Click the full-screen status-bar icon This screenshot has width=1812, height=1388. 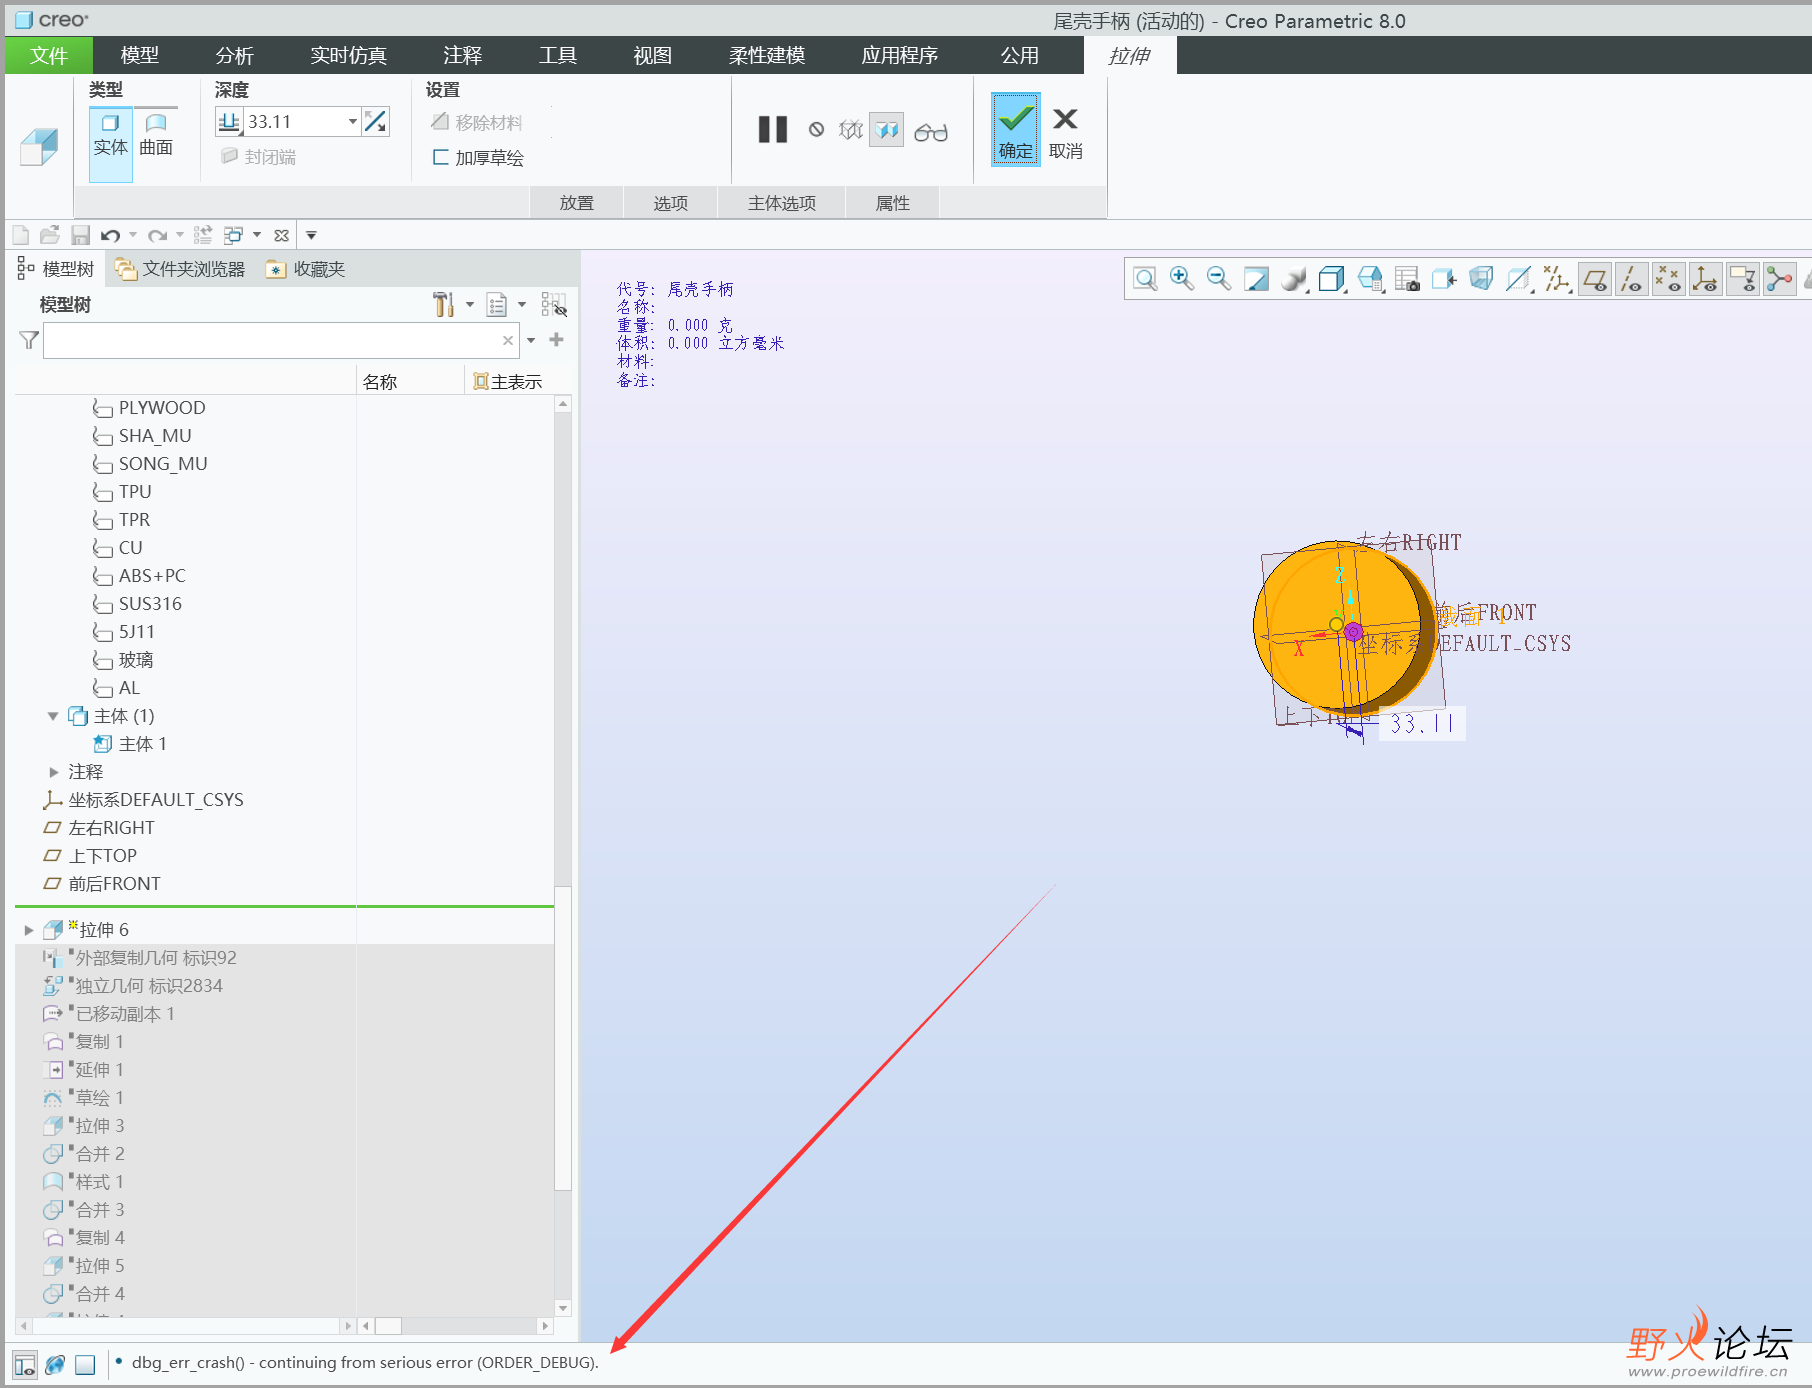tap(85, 1364)
